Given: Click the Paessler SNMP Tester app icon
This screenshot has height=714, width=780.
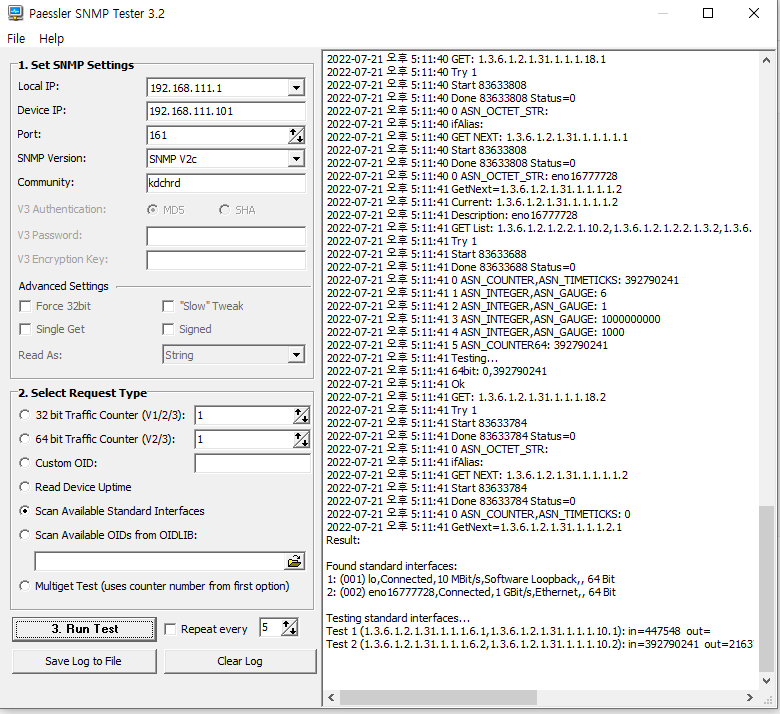Looking at the screenshot, I should (x=15, y=13).
